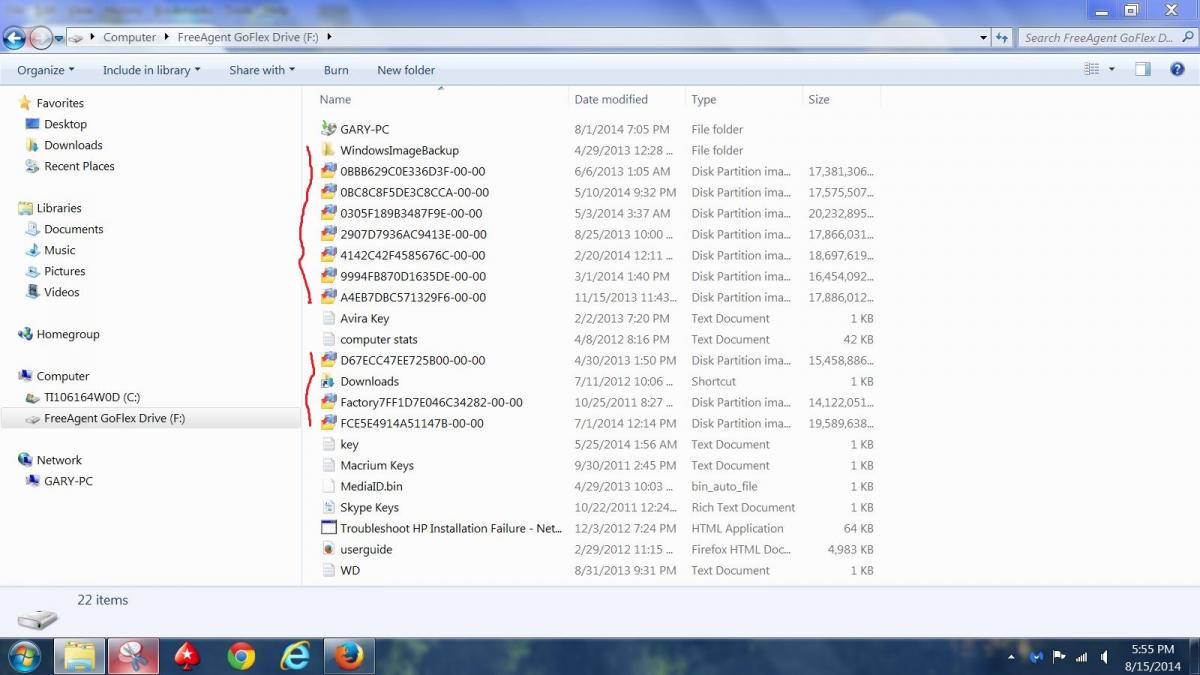This screenshot has width=1200, height=675.
Task: Select the userguide Firefox HTML icon
Action: 329,549
